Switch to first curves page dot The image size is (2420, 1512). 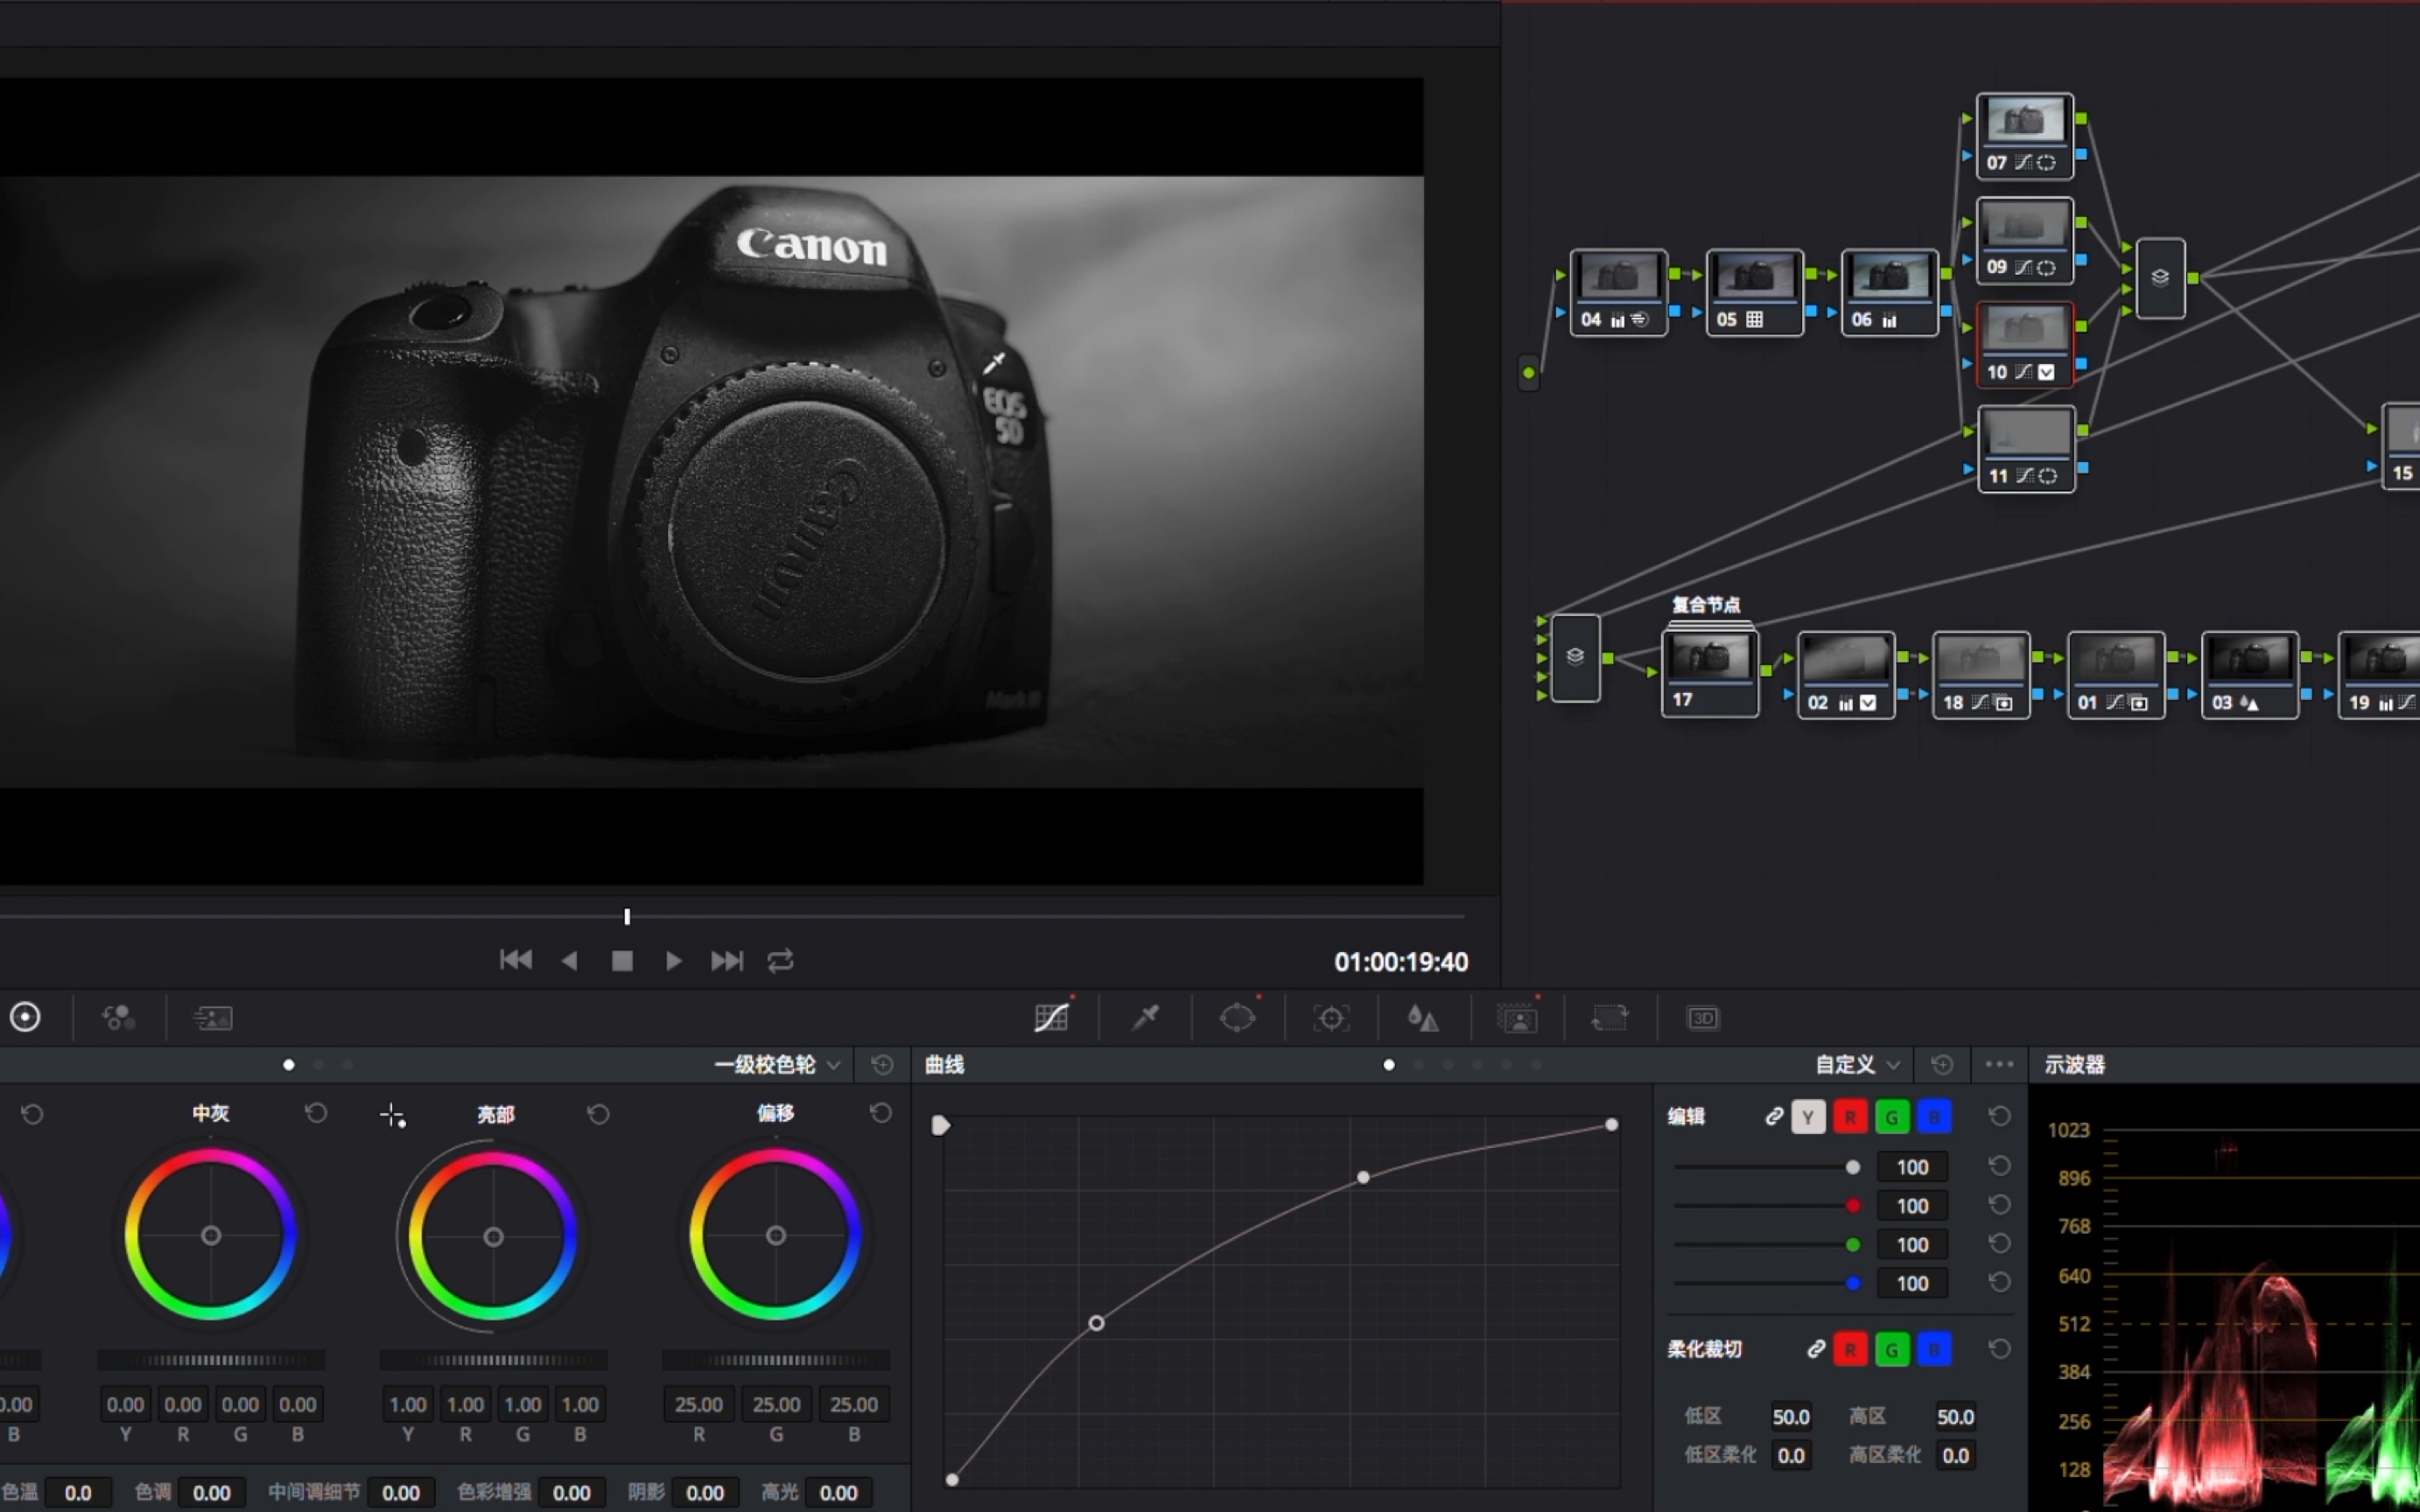click(1389, 1064)
